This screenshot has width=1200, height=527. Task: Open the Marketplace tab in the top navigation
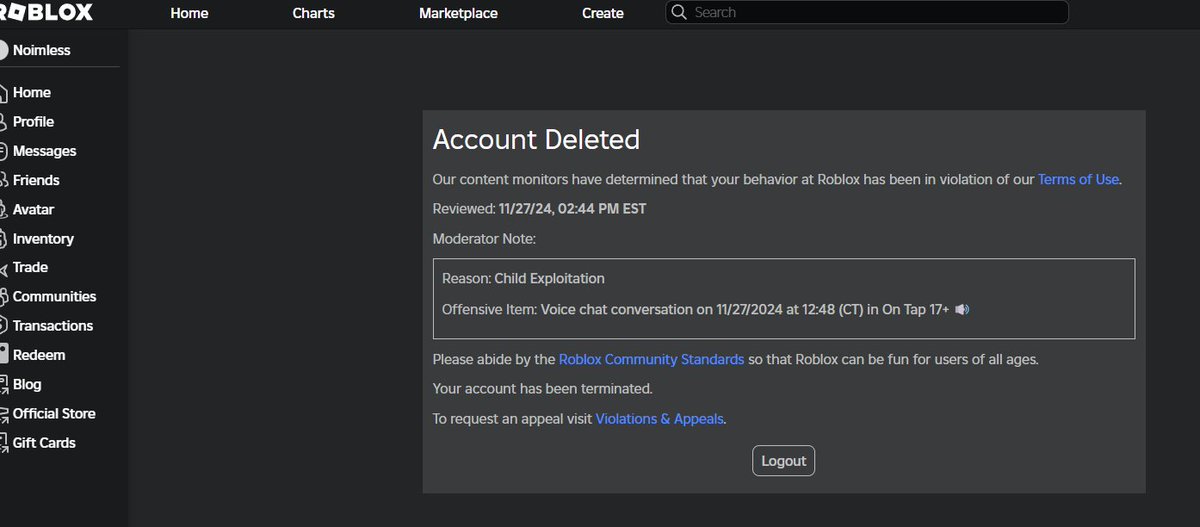[x=458, y=13]
